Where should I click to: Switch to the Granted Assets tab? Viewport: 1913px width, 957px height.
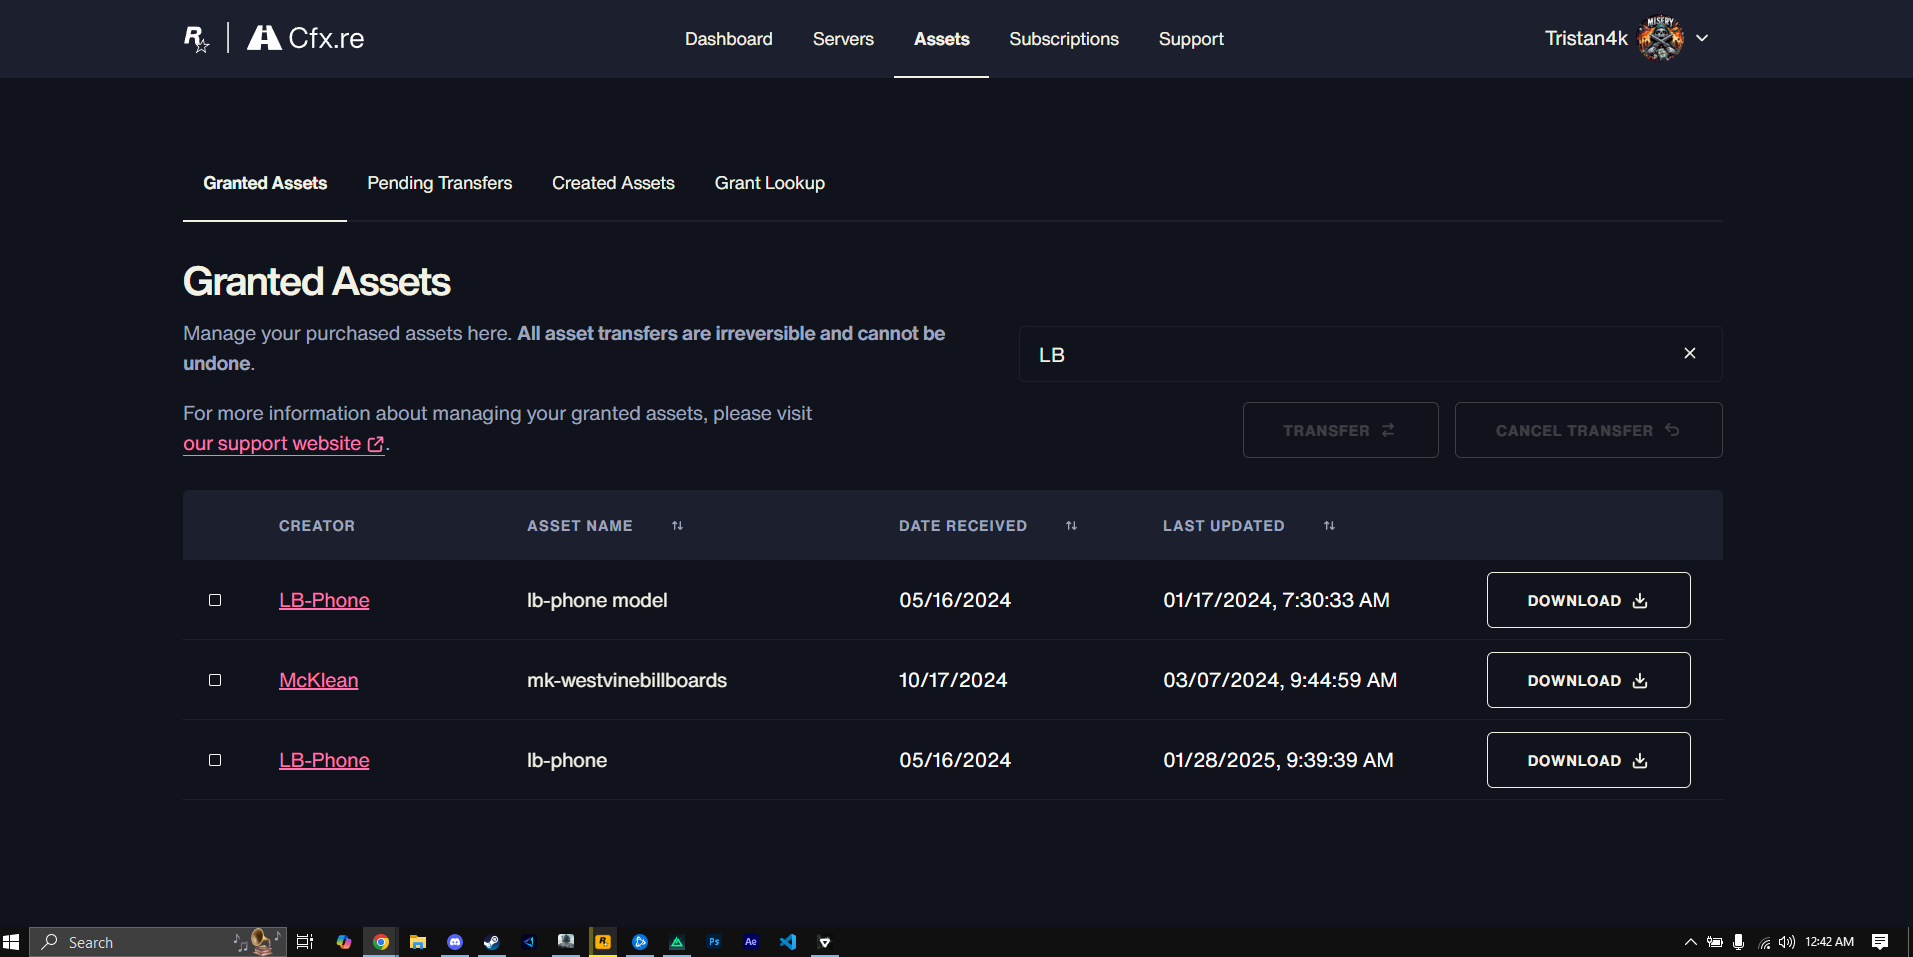(x=265, y=183)
